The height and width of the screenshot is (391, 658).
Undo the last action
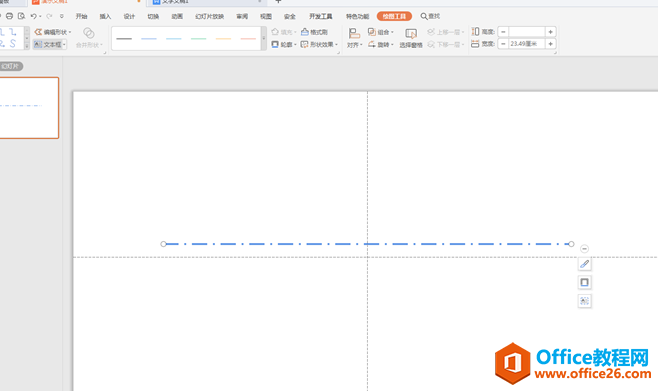coord(34,16)
